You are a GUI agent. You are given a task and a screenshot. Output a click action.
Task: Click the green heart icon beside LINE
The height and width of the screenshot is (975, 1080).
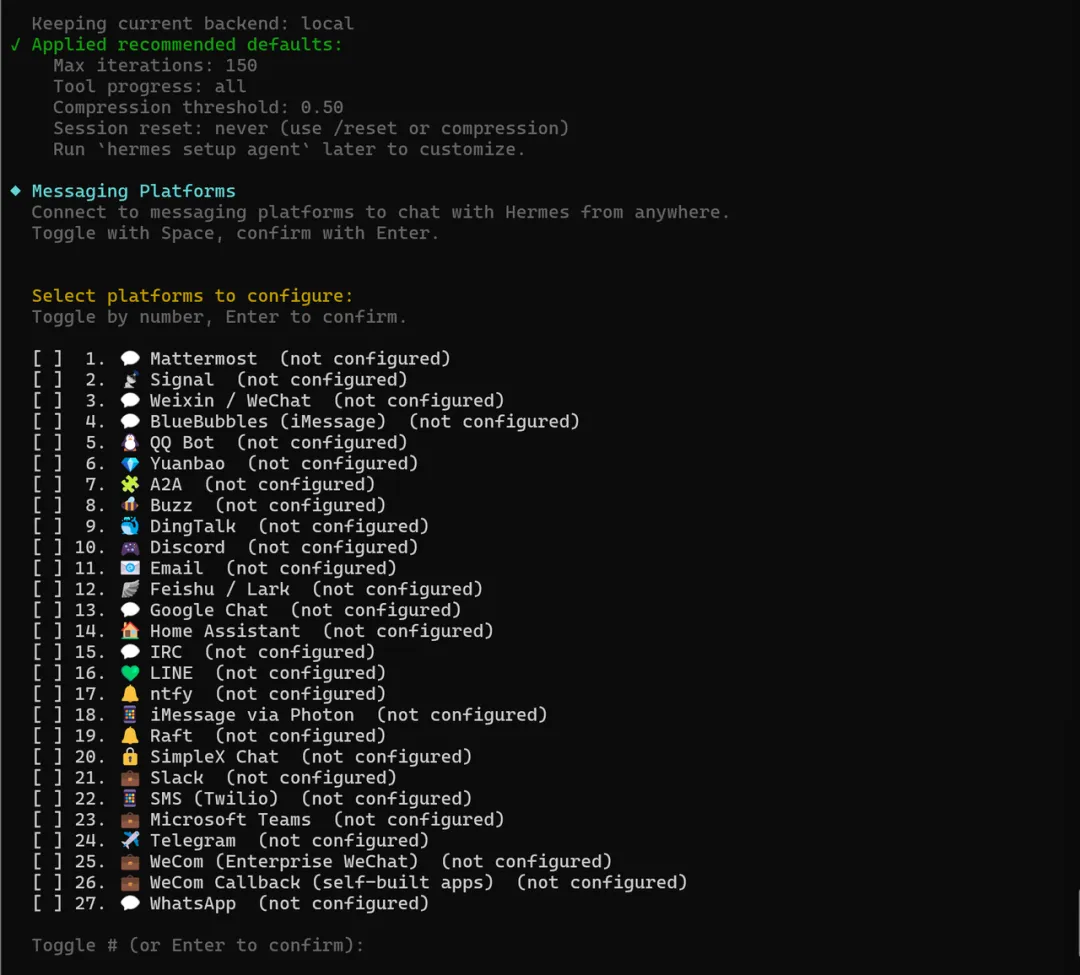click(129, 673)
